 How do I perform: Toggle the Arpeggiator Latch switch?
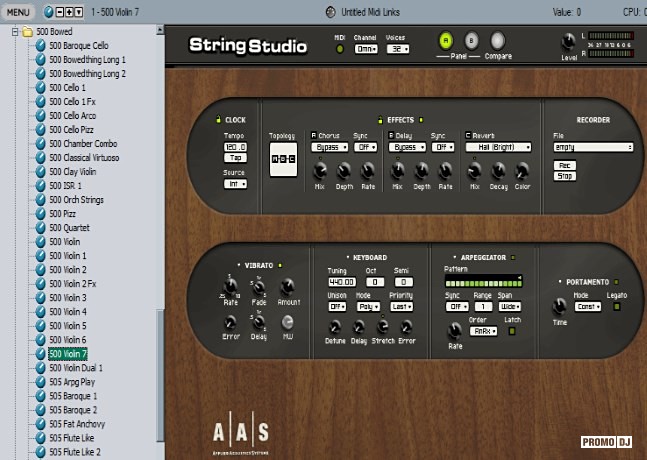pyautogui.click(x=511, y=331)
